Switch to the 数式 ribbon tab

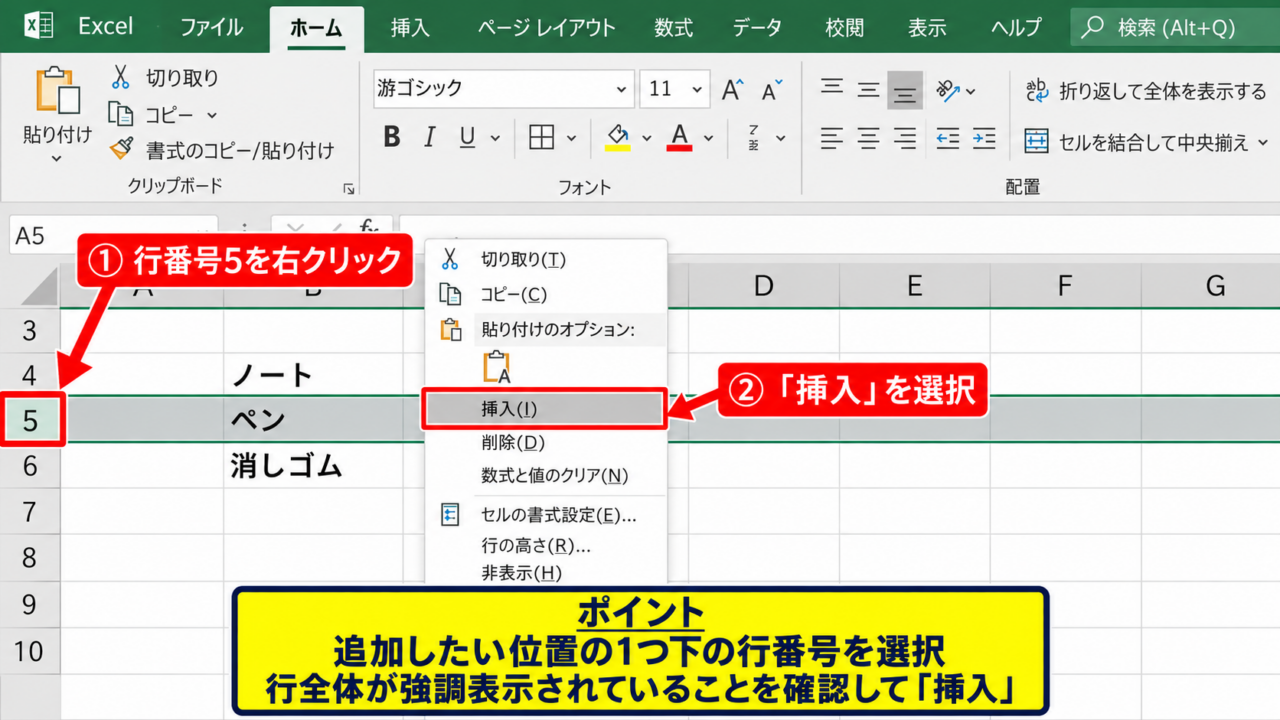point(674,27)
